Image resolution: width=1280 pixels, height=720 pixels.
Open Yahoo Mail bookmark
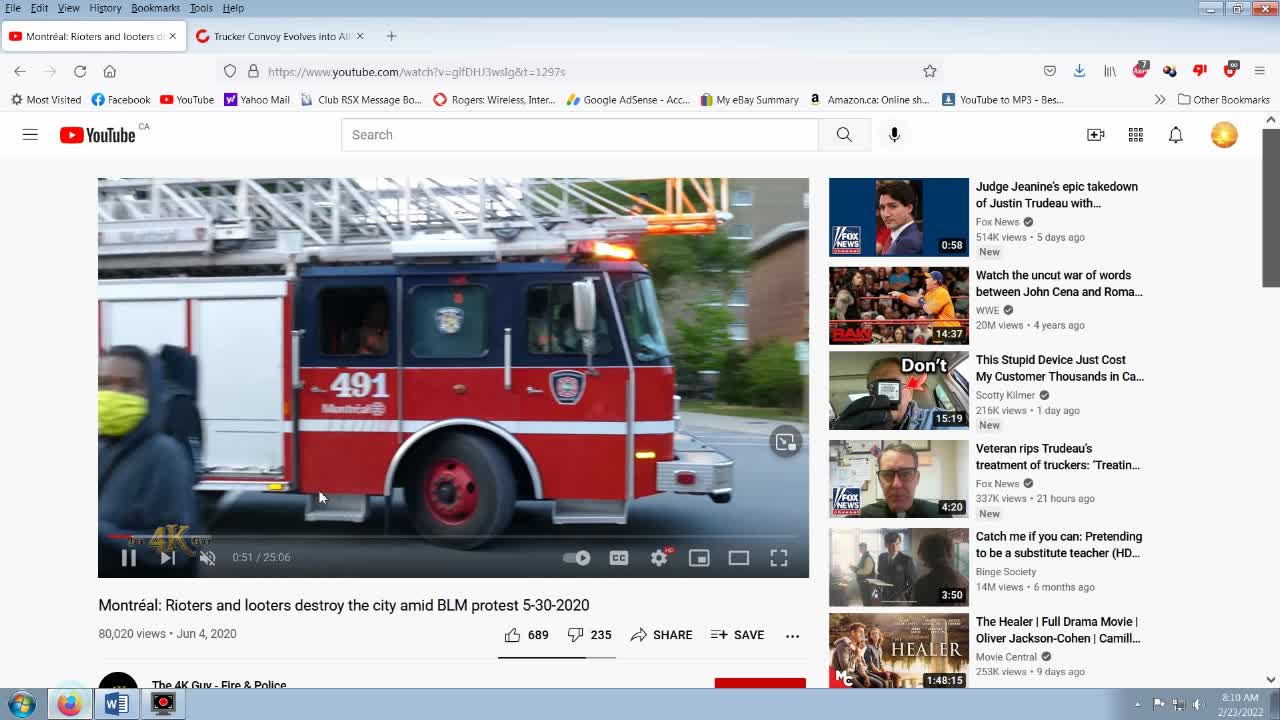pyautogui.click(x=257, y=100)
